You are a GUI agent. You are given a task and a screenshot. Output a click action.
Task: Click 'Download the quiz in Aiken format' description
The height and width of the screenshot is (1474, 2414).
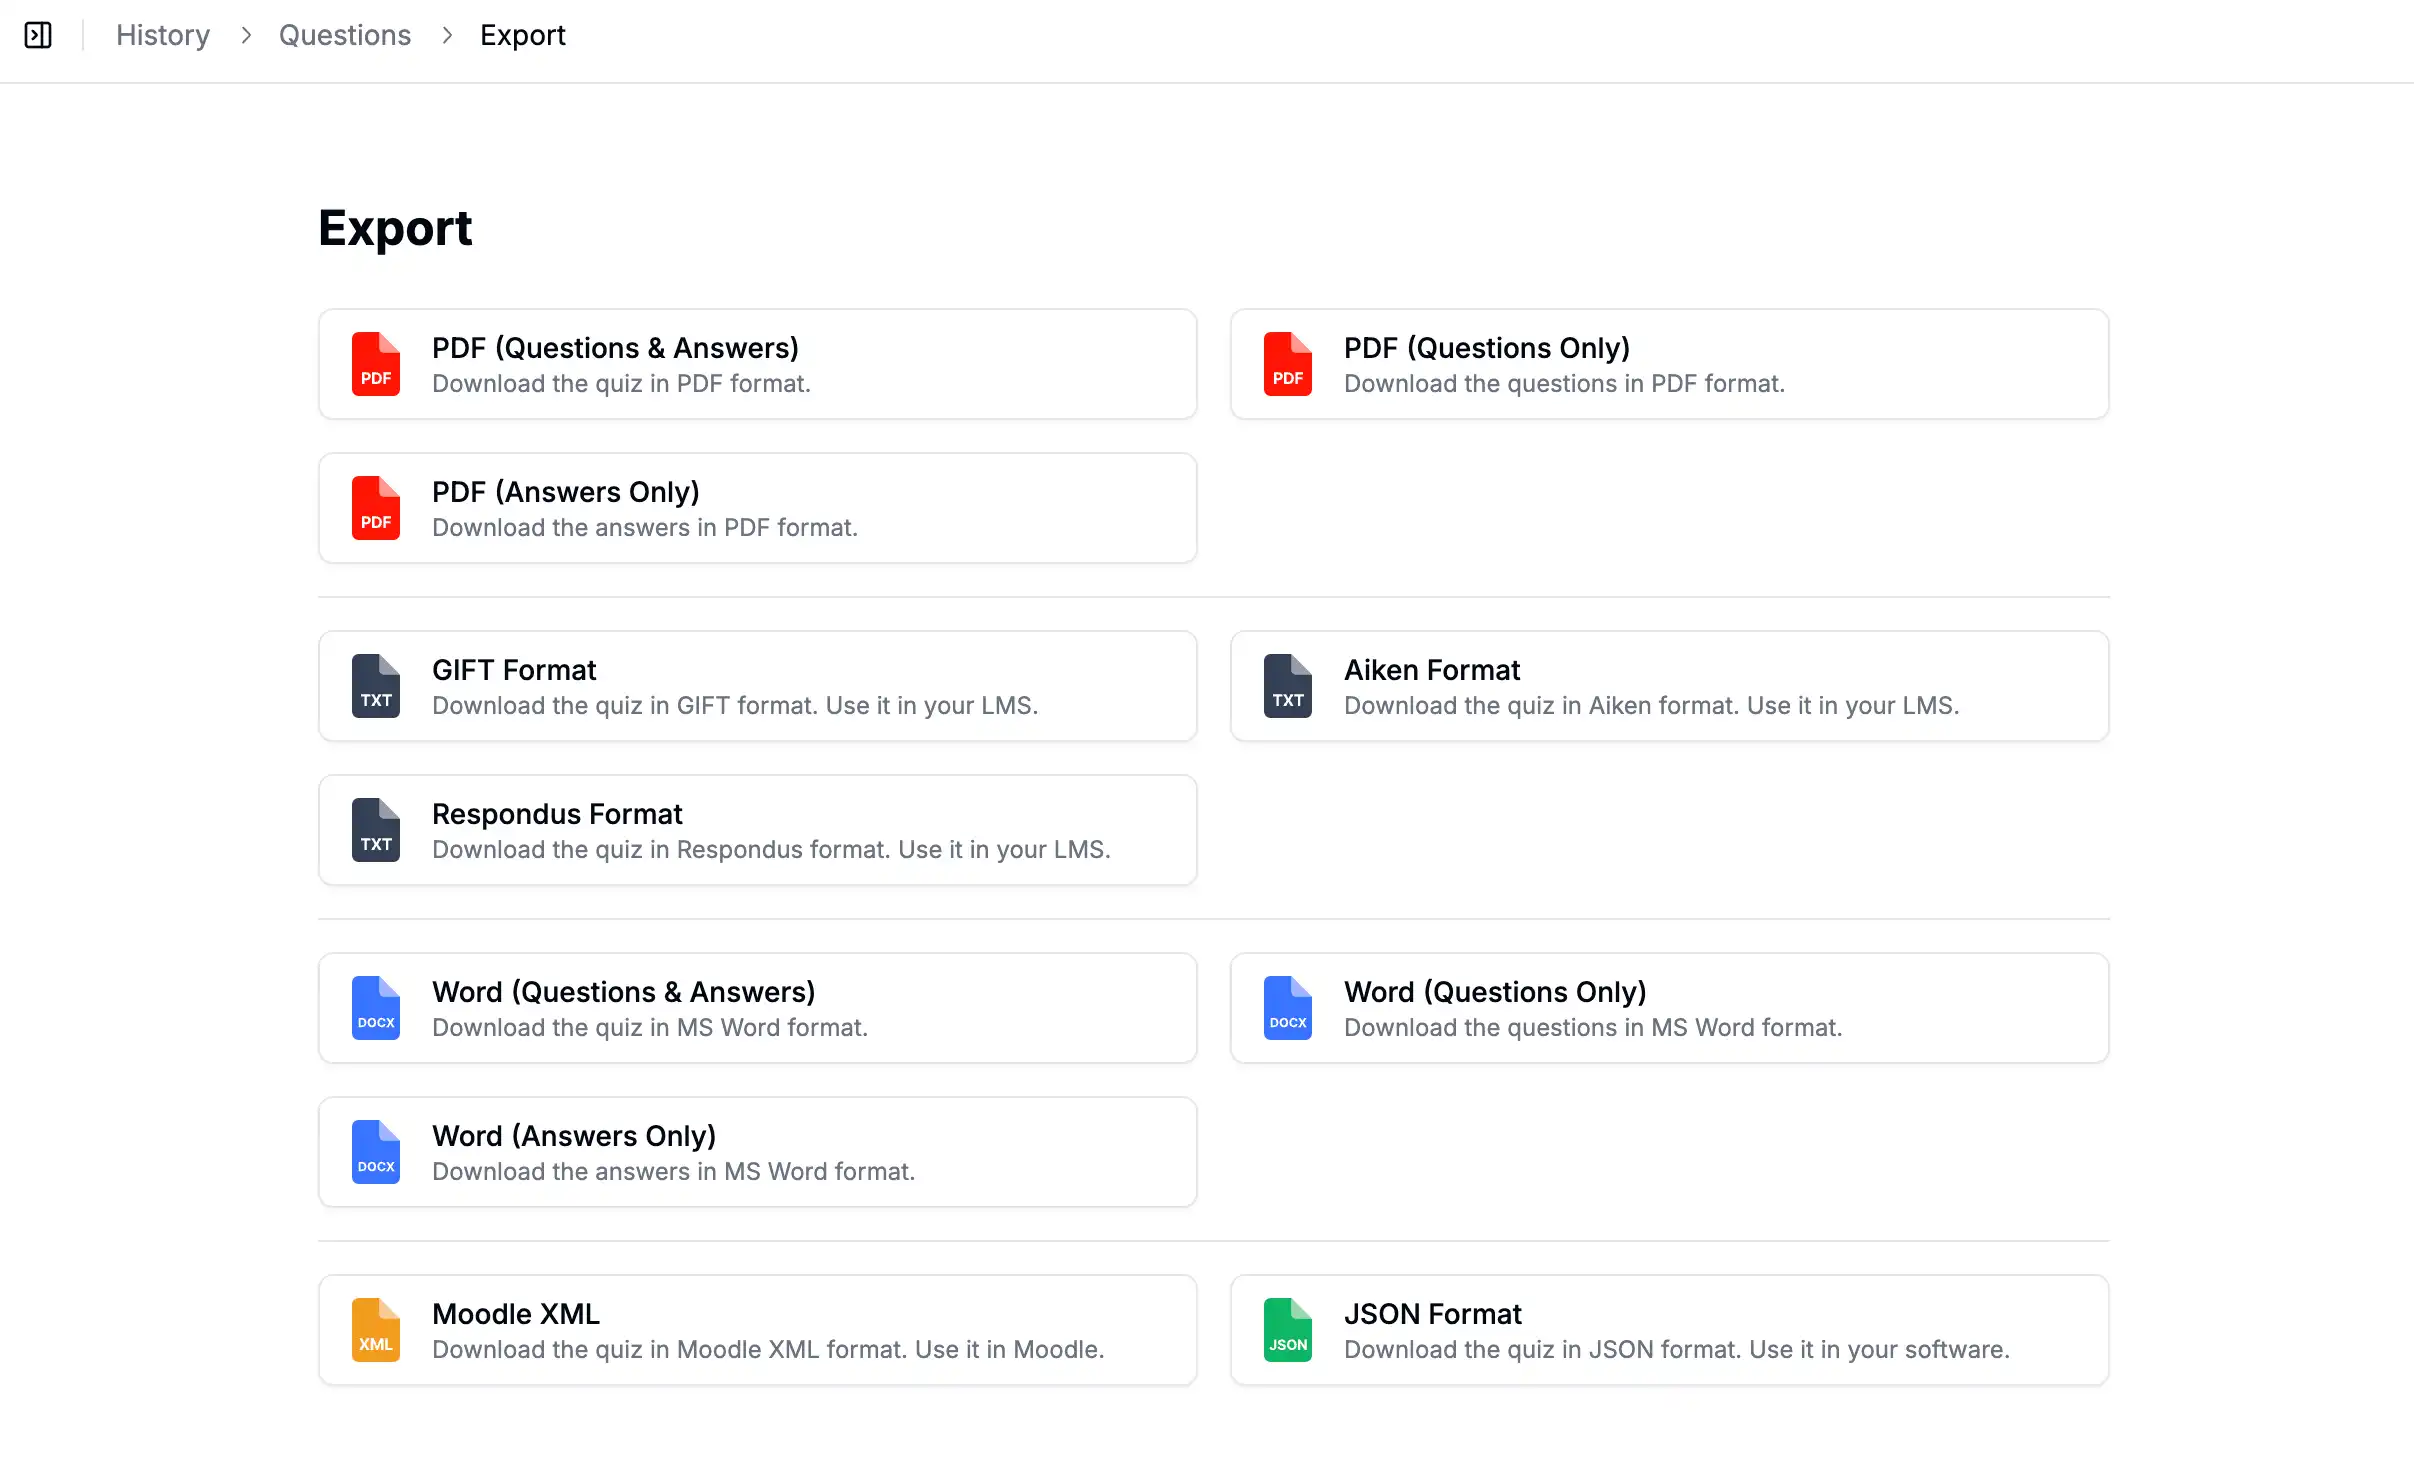point(1651,706)
